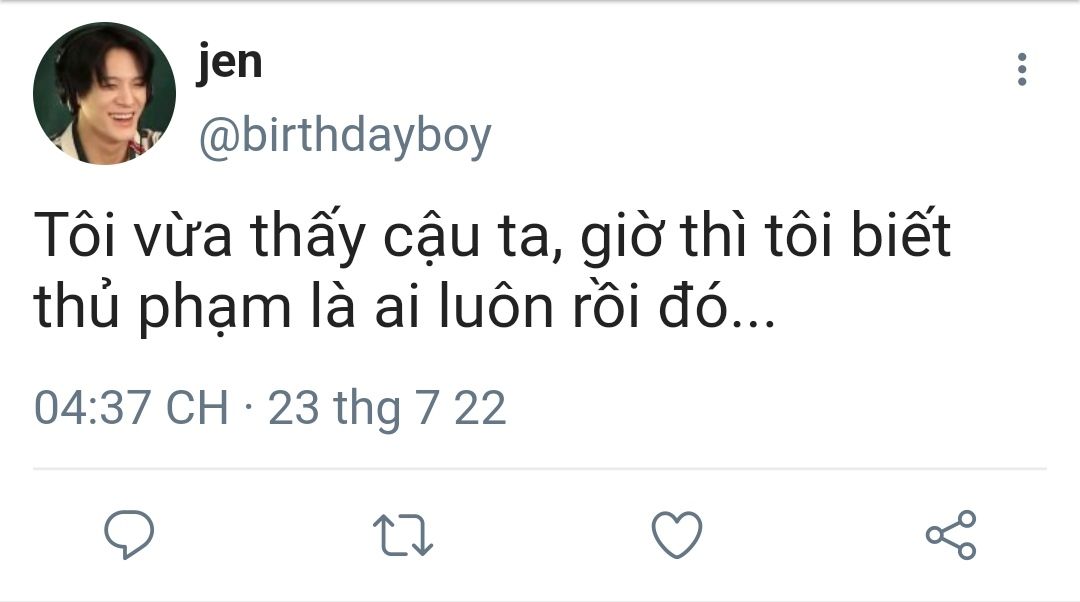Click the tweet line starting 'Tôi vừa thấy'

[x=492, y=235]
